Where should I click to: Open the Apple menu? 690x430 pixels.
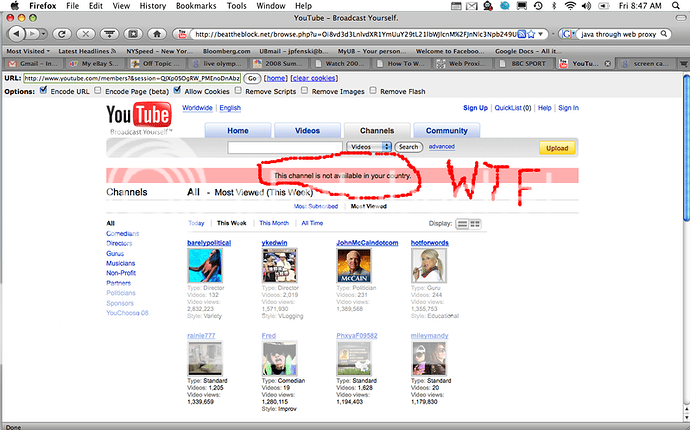coord(15,6)
